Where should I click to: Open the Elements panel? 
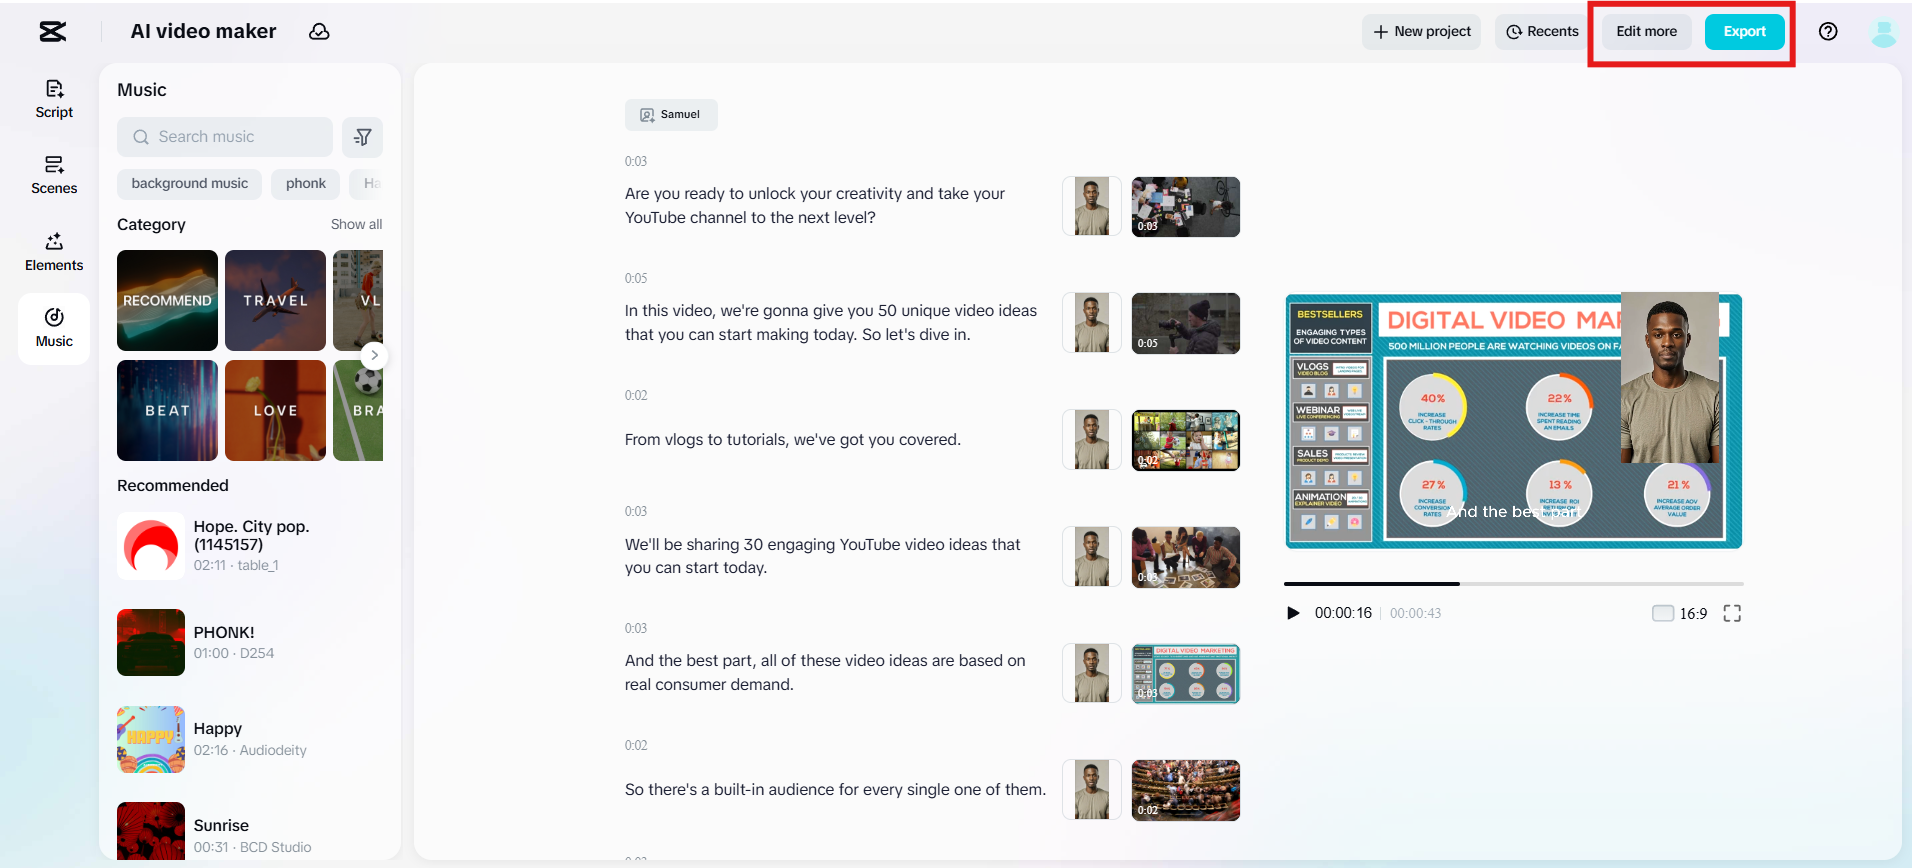(54, 252)
